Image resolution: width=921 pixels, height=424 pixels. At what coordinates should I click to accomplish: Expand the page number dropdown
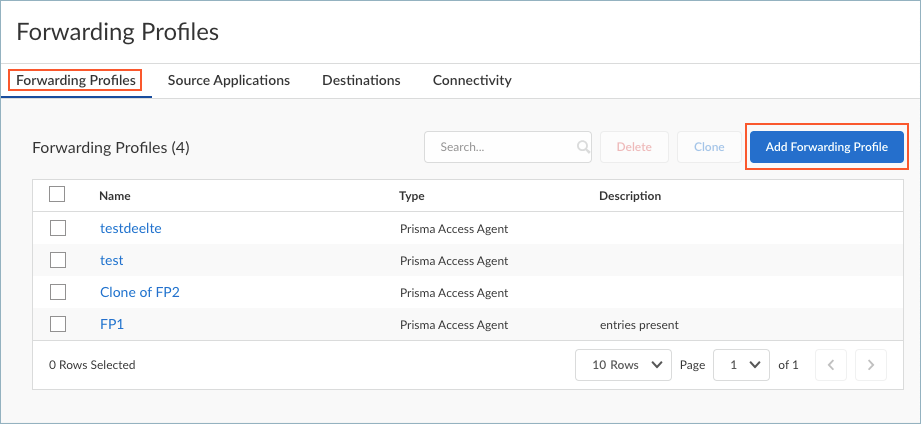coord(741,365)
